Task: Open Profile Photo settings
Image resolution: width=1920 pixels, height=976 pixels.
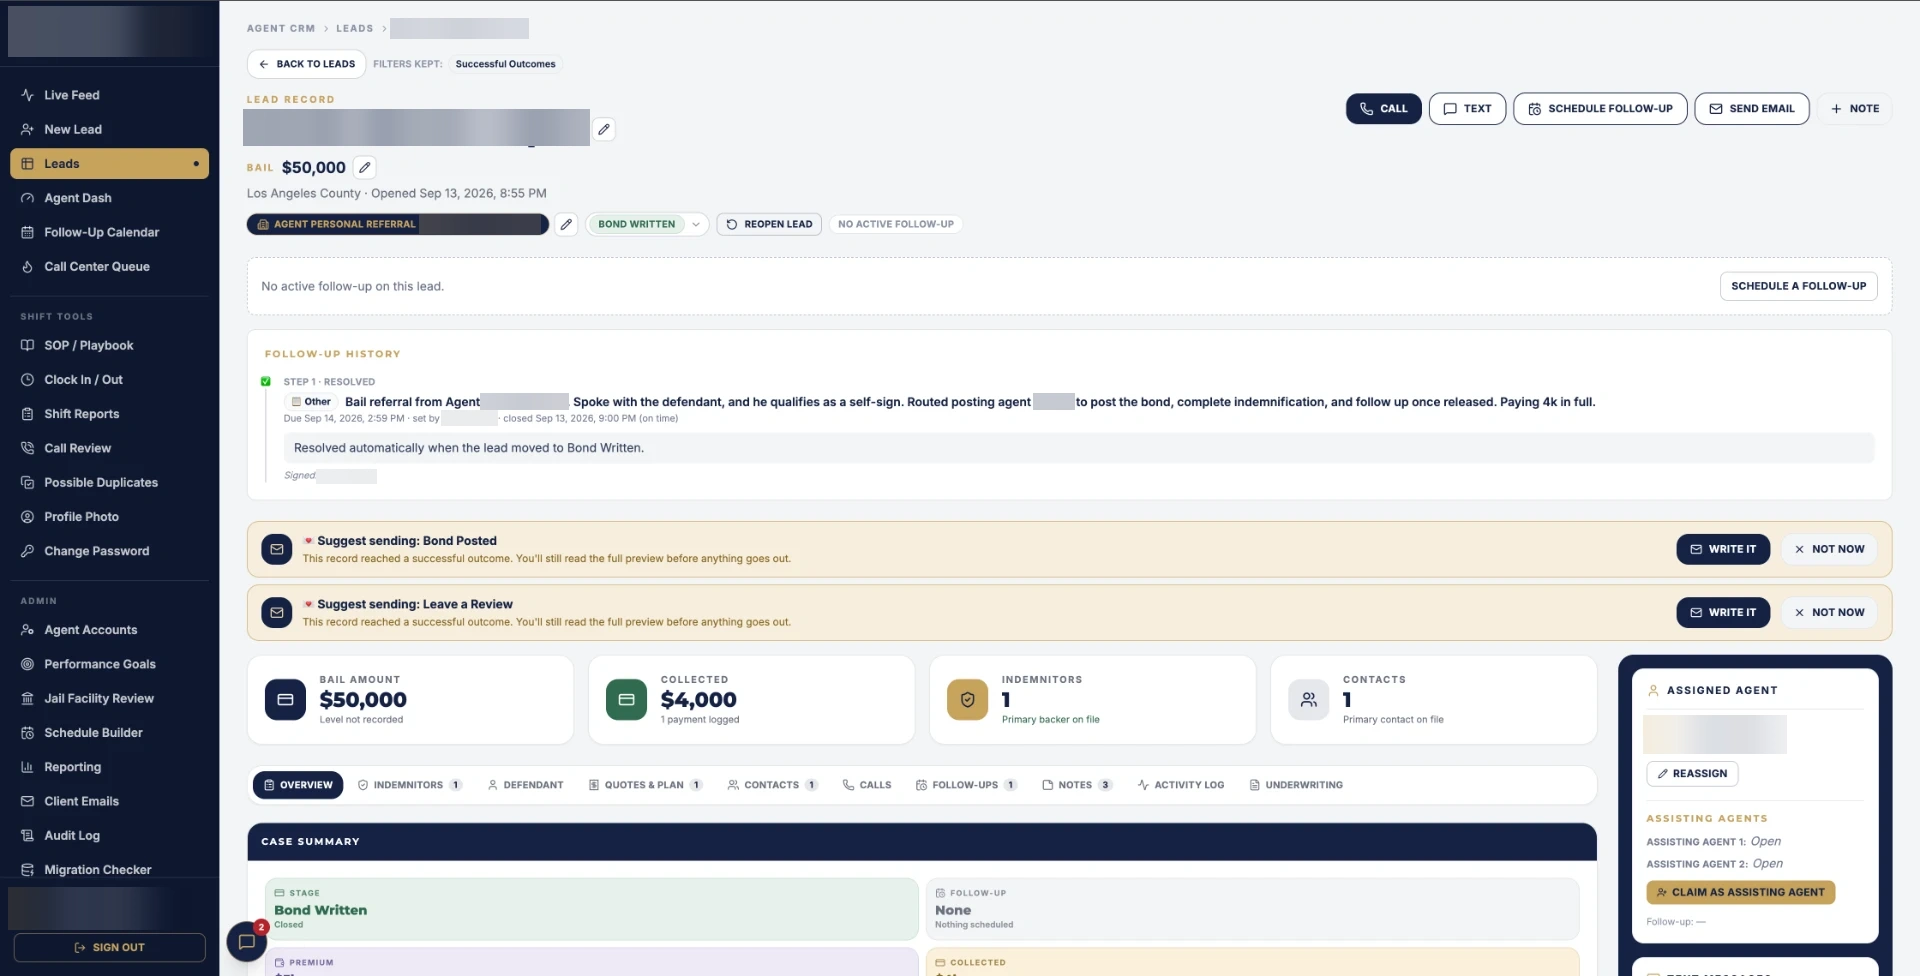Action: tap(109, 516)
